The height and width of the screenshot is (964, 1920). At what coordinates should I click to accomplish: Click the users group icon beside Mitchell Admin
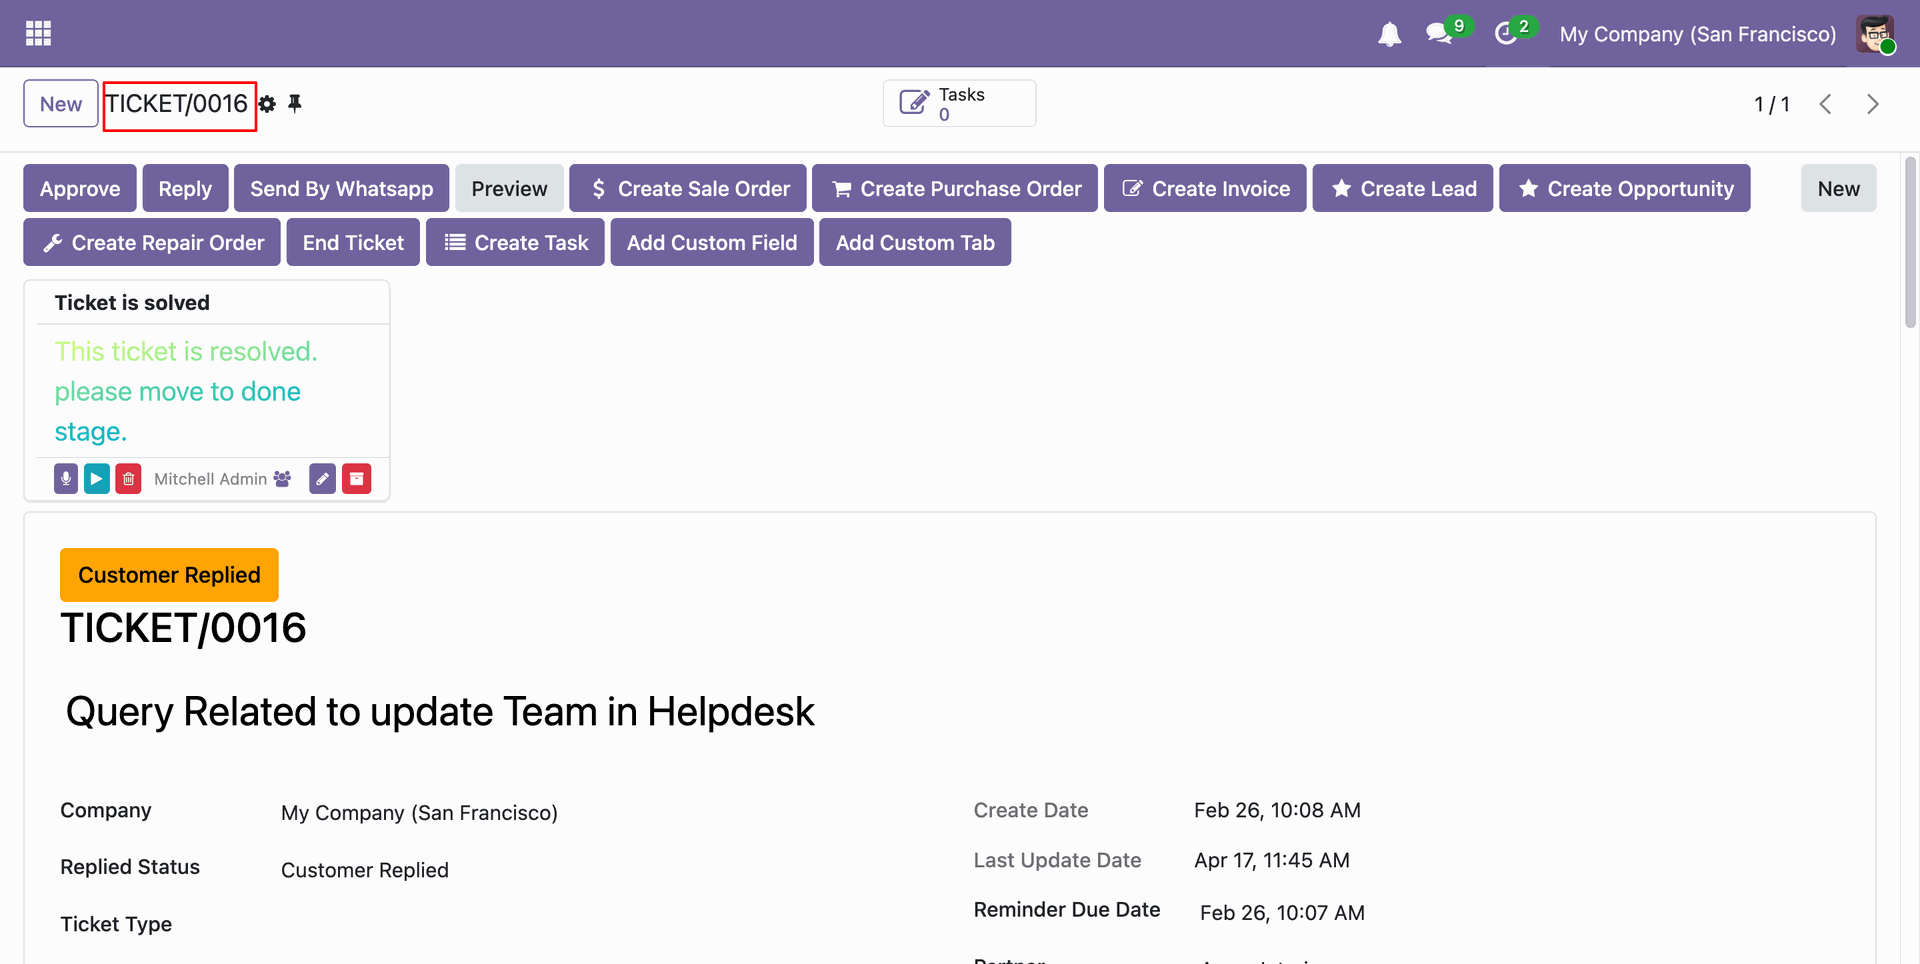pyautogui.click(x=282, y=479)
